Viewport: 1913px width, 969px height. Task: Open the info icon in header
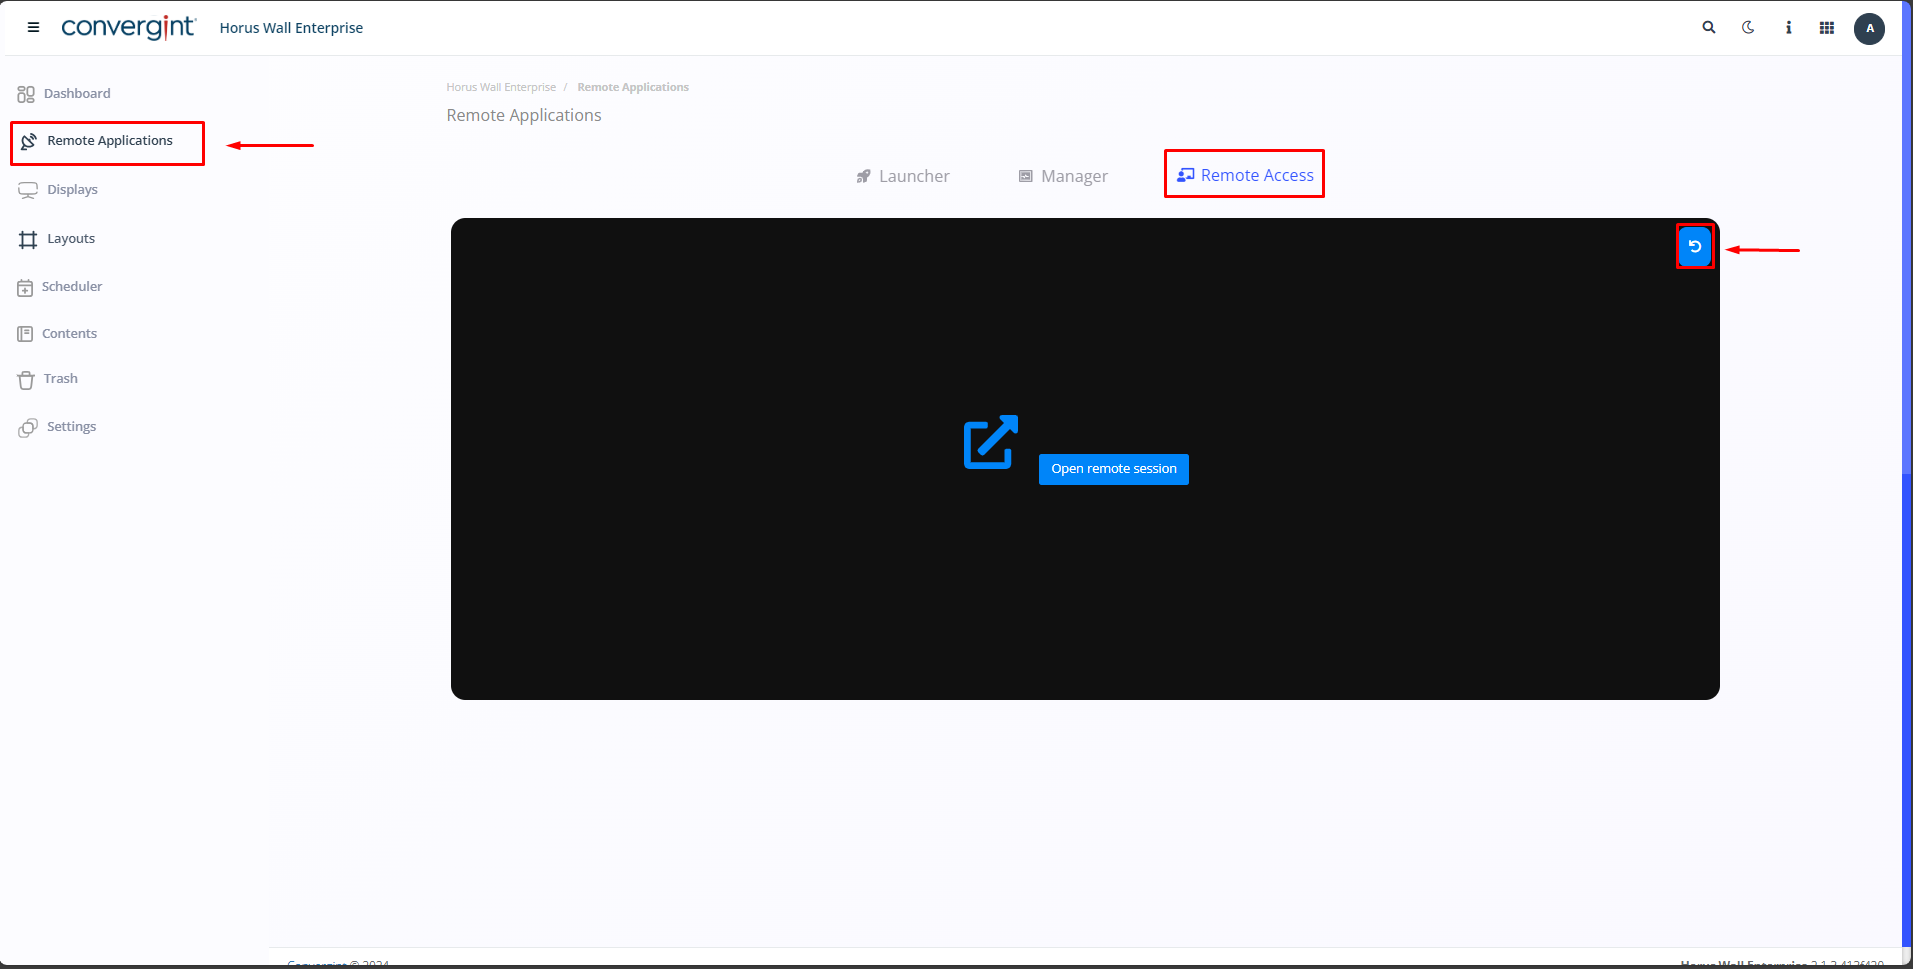pyautogui.click(x=1788, y=28)
